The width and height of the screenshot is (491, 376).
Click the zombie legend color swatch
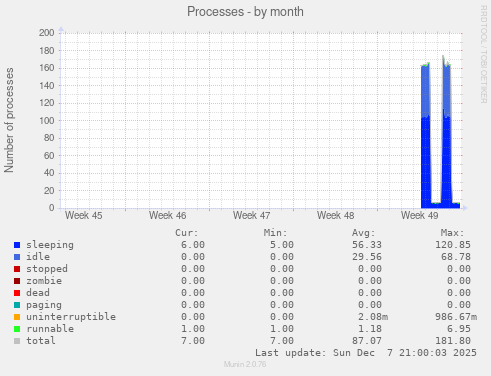coord(17,281)
